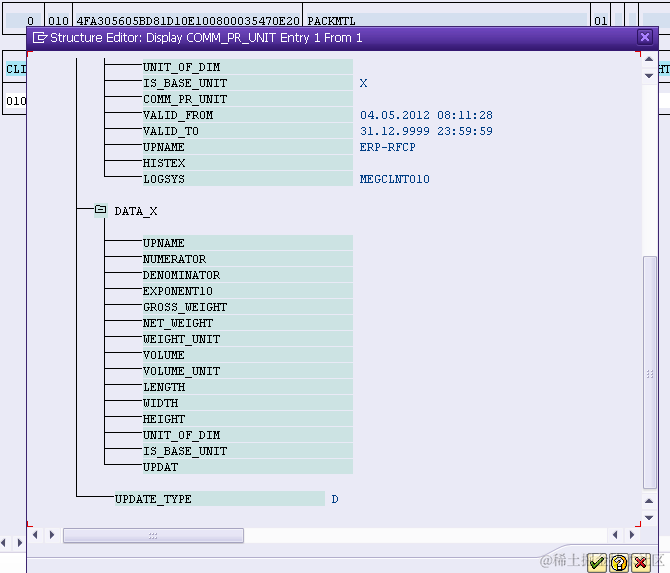670x573 pixels.
Task: Click the PACKMTL cell in background table
Action: pos(447,20)
